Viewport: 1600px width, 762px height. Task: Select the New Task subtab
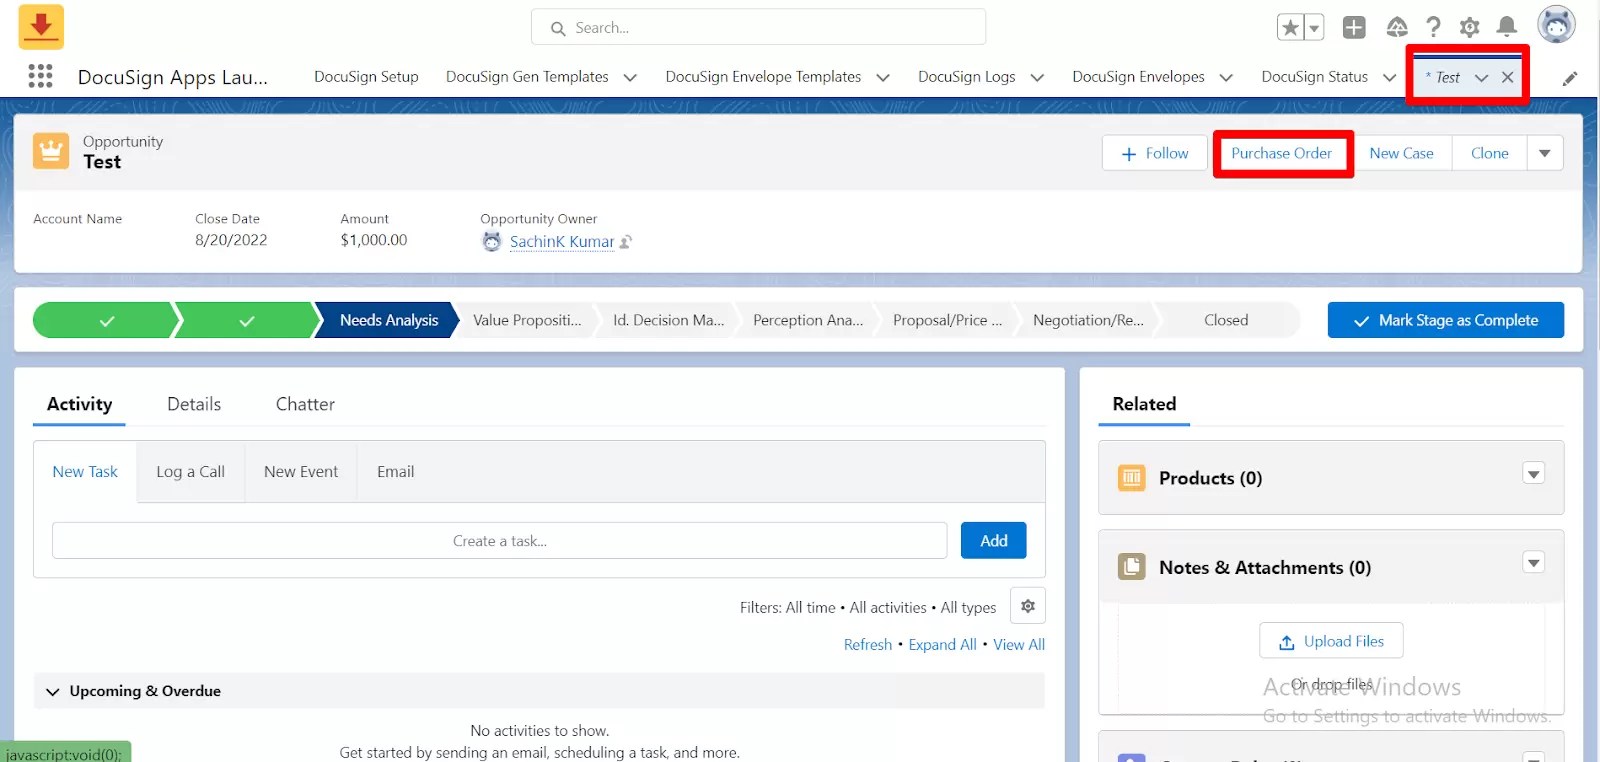[85, 471]
